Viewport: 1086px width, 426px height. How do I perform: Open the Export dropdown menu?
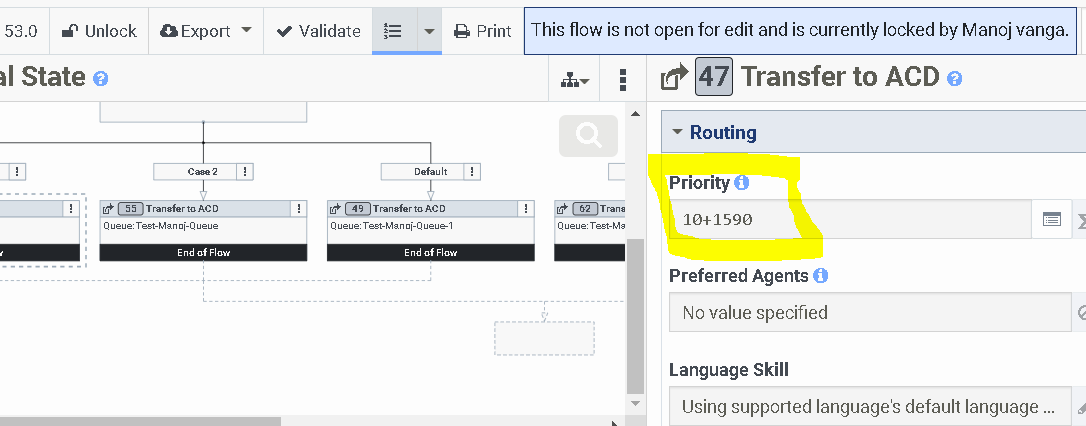[206, 31]
